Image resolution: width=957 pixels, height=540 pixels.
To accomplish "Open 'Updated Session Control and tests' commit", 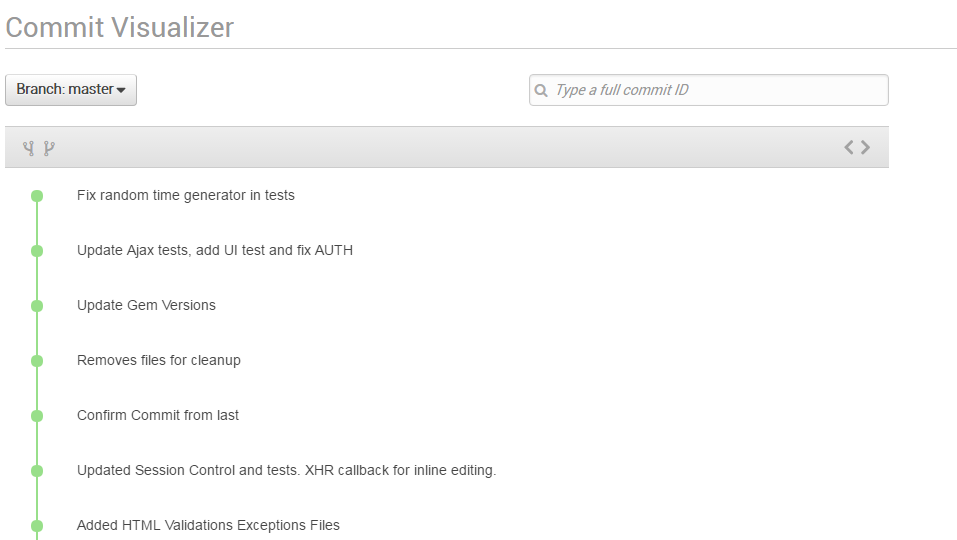I will (x=286, y=470).
